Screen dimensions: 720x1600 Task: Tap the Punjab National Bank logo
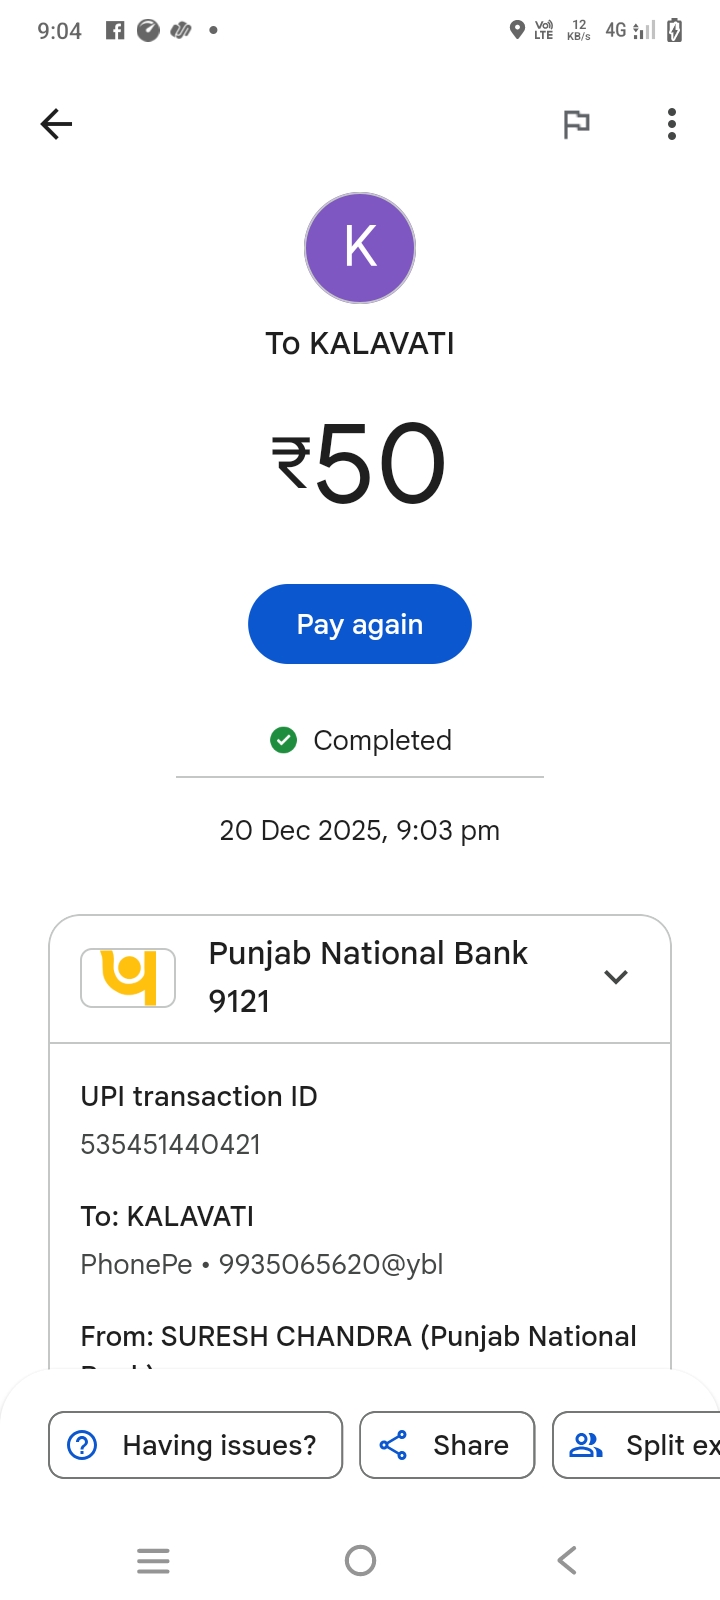tap(128, 977)
